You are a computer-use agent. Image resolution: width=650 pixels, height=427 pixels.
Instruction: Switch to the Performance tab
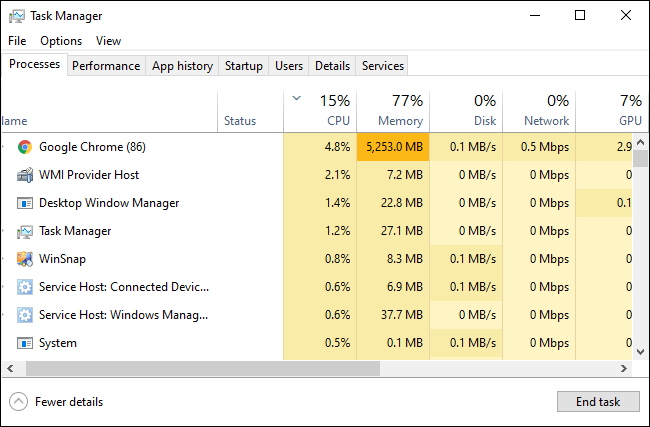[x=106, y=66]
